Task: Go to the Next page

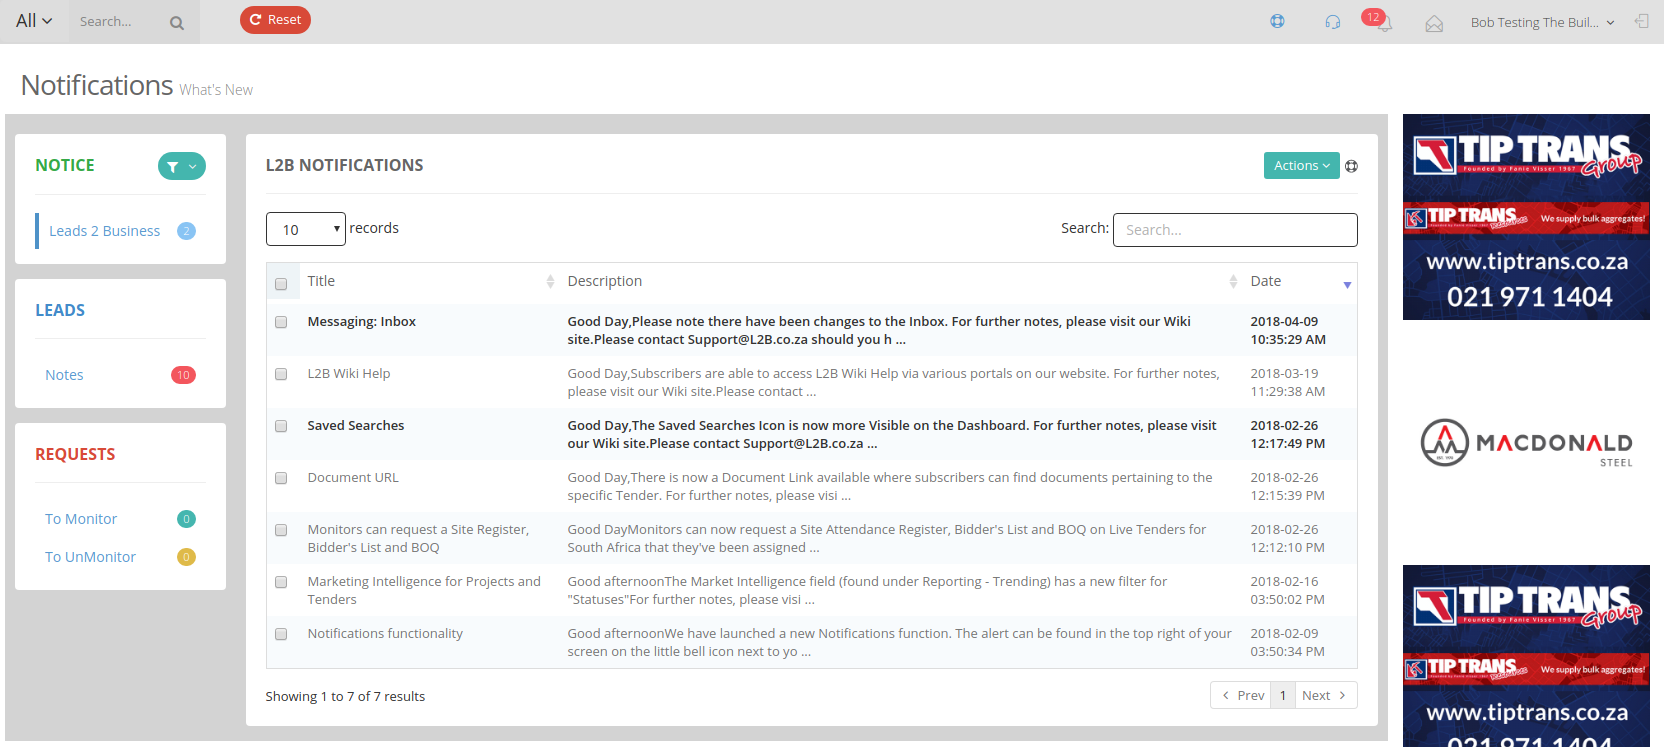Action: click(x=1326, y=695)
